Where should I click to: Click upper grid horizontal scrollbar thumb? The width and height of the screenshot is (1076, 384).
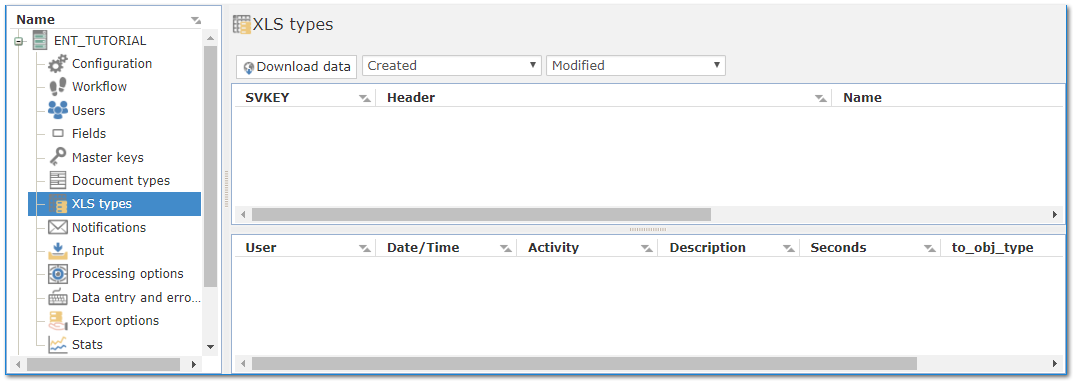[481, 215]
